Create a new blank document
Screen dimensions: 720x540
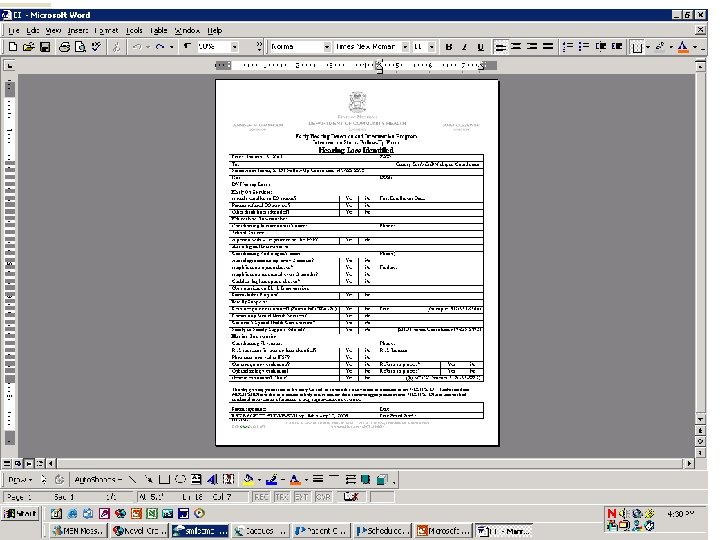tap(13, 46)
